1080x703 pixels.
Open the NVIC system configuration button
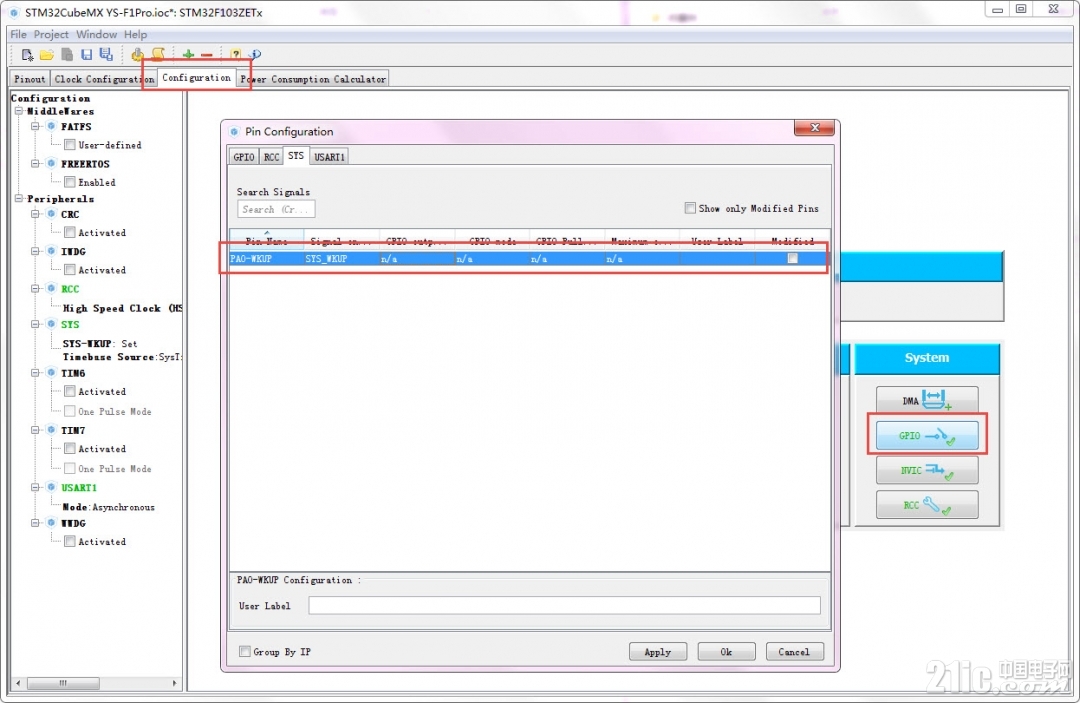pyautogui.click(x=927, y=470)
